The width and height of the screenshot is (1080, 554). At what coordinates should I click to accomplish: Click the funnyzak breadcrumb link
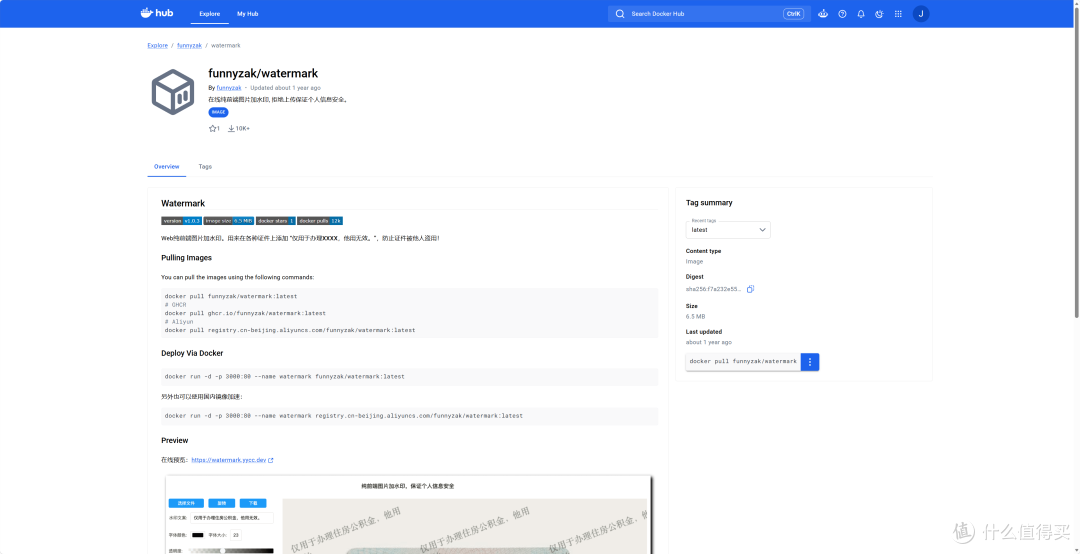189,45
